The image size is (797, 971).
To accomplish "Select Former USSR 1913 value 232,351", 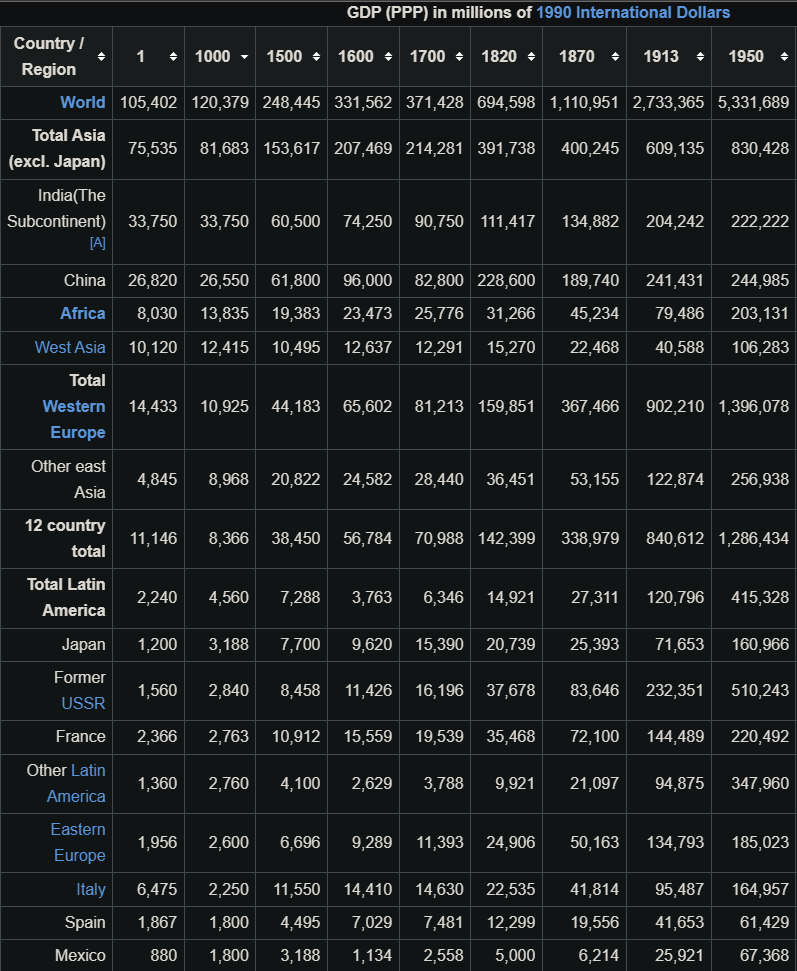I will click(x=675, y=690).
